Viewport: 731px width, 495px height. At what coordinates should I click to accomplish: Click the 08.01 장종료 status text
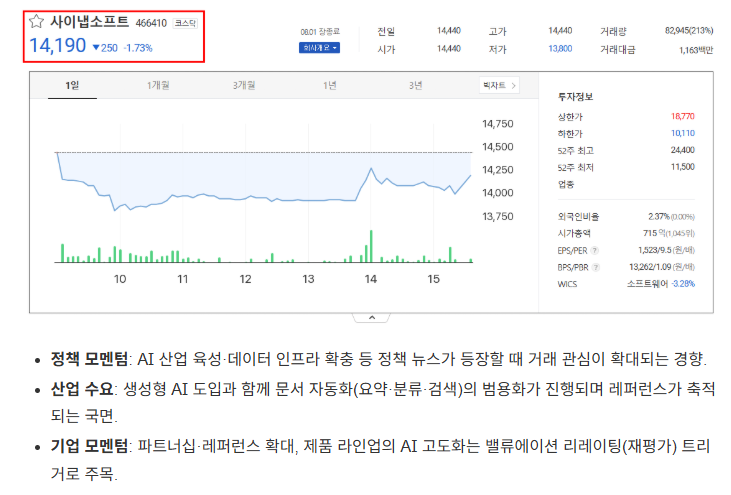[x=320, y=32]
